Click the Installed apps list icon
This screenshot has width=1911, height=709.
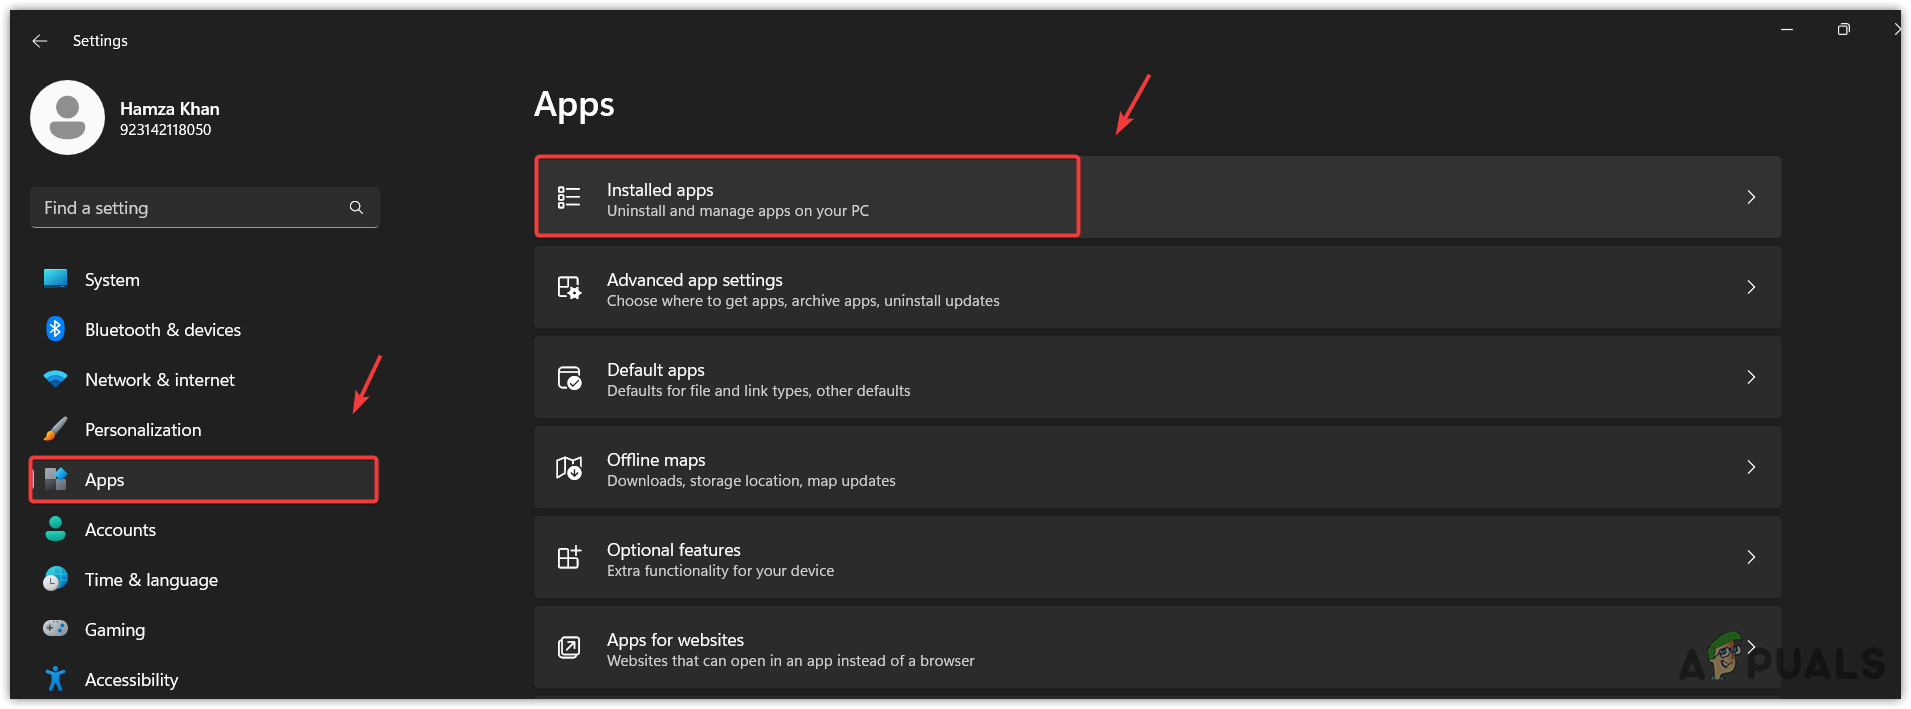coord(569,197)
